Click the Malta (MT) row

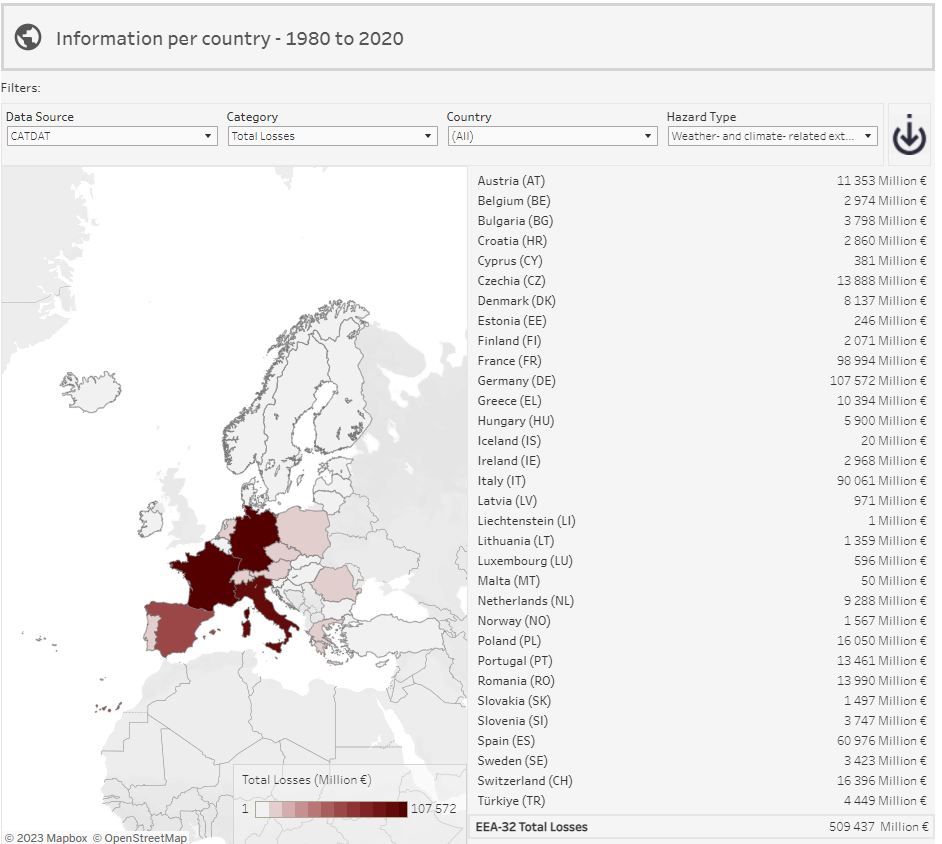coord(702,581)
